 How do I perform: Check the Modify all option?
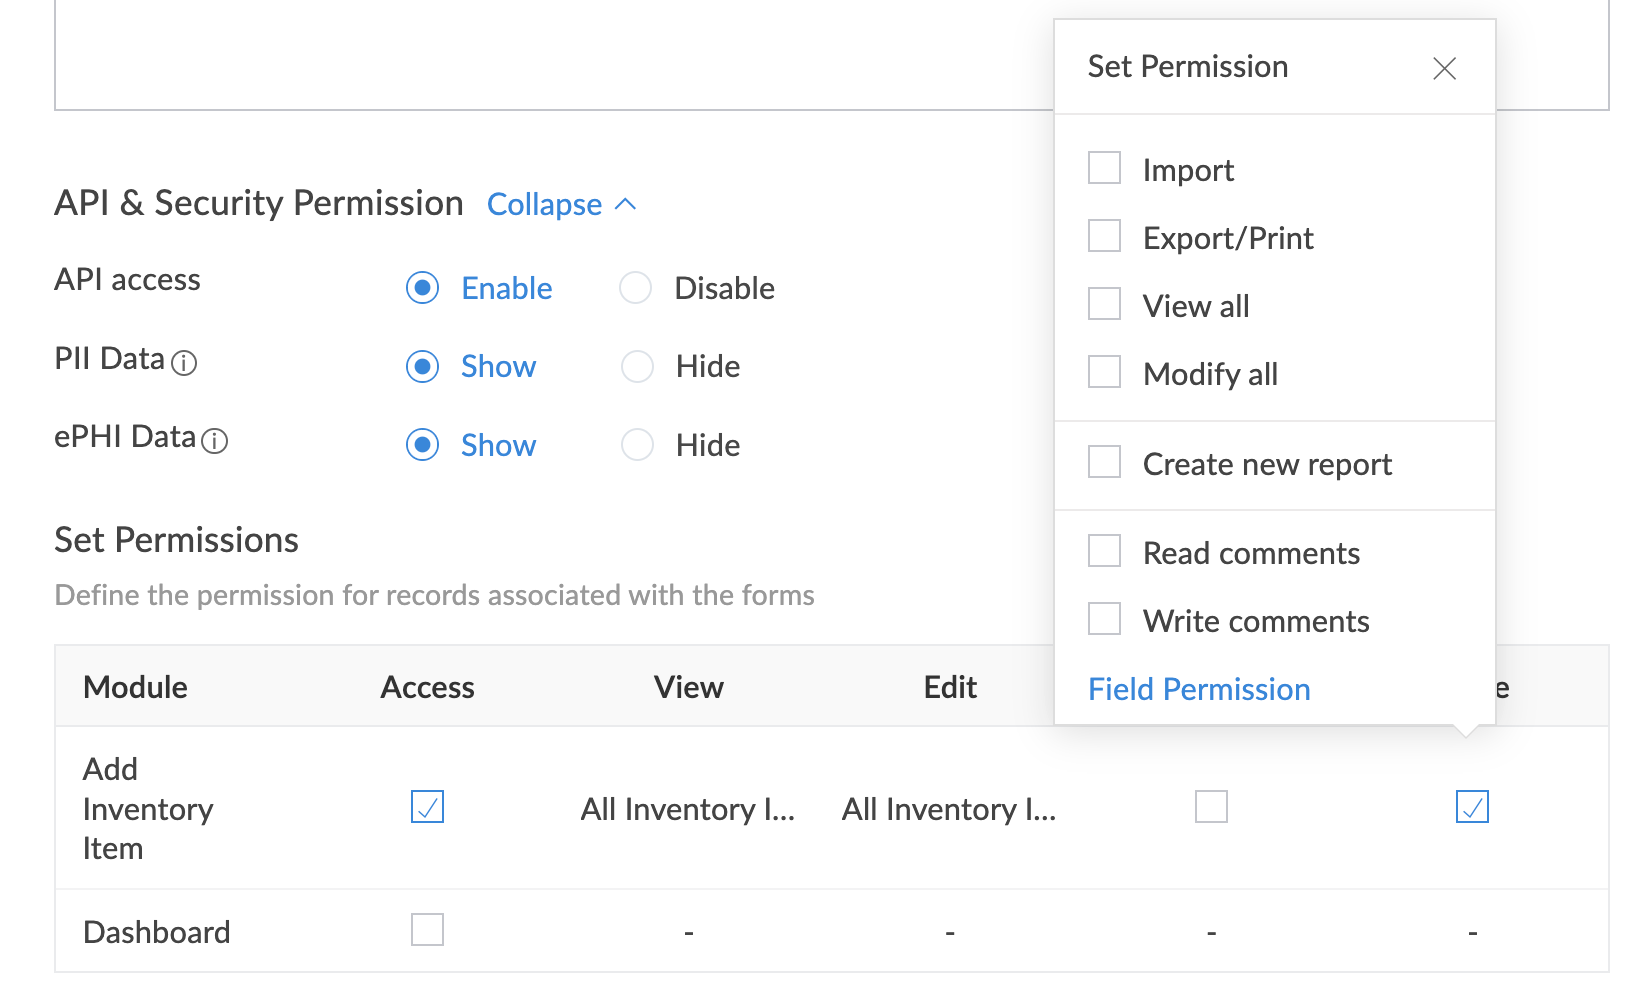pyautogui.click(x=1104, y=372)
